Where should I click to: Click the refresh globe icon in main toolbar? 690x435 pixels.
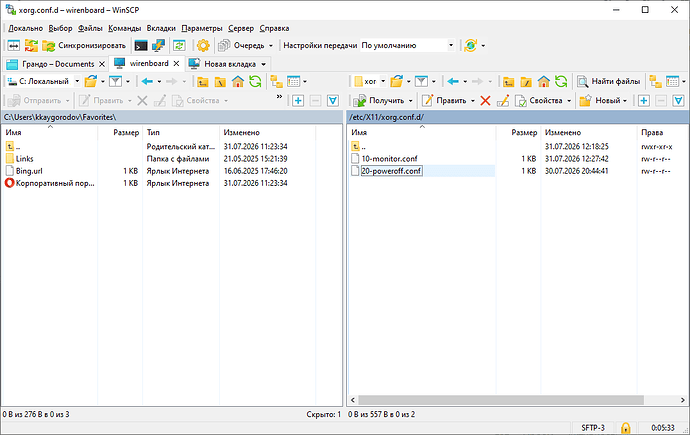tap(470, 45)
